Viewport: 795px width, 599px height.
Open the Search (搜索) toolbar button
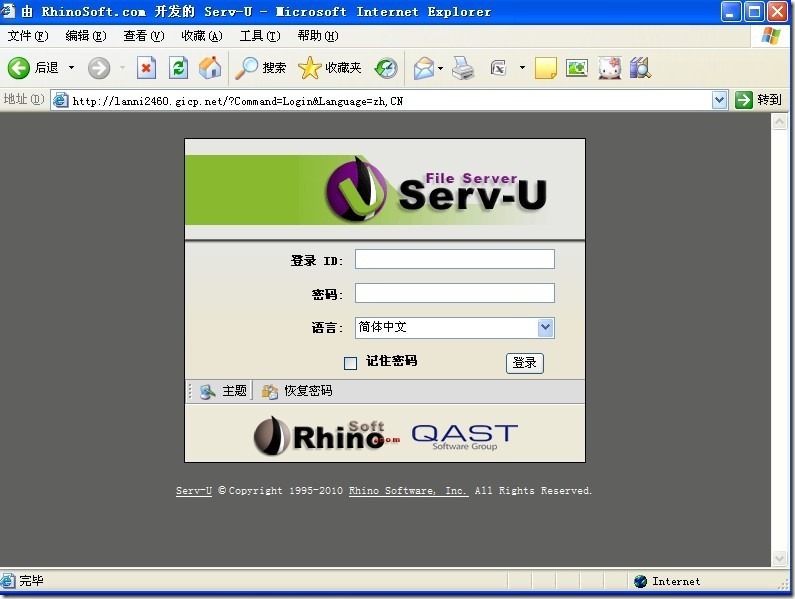click(261, 67)
